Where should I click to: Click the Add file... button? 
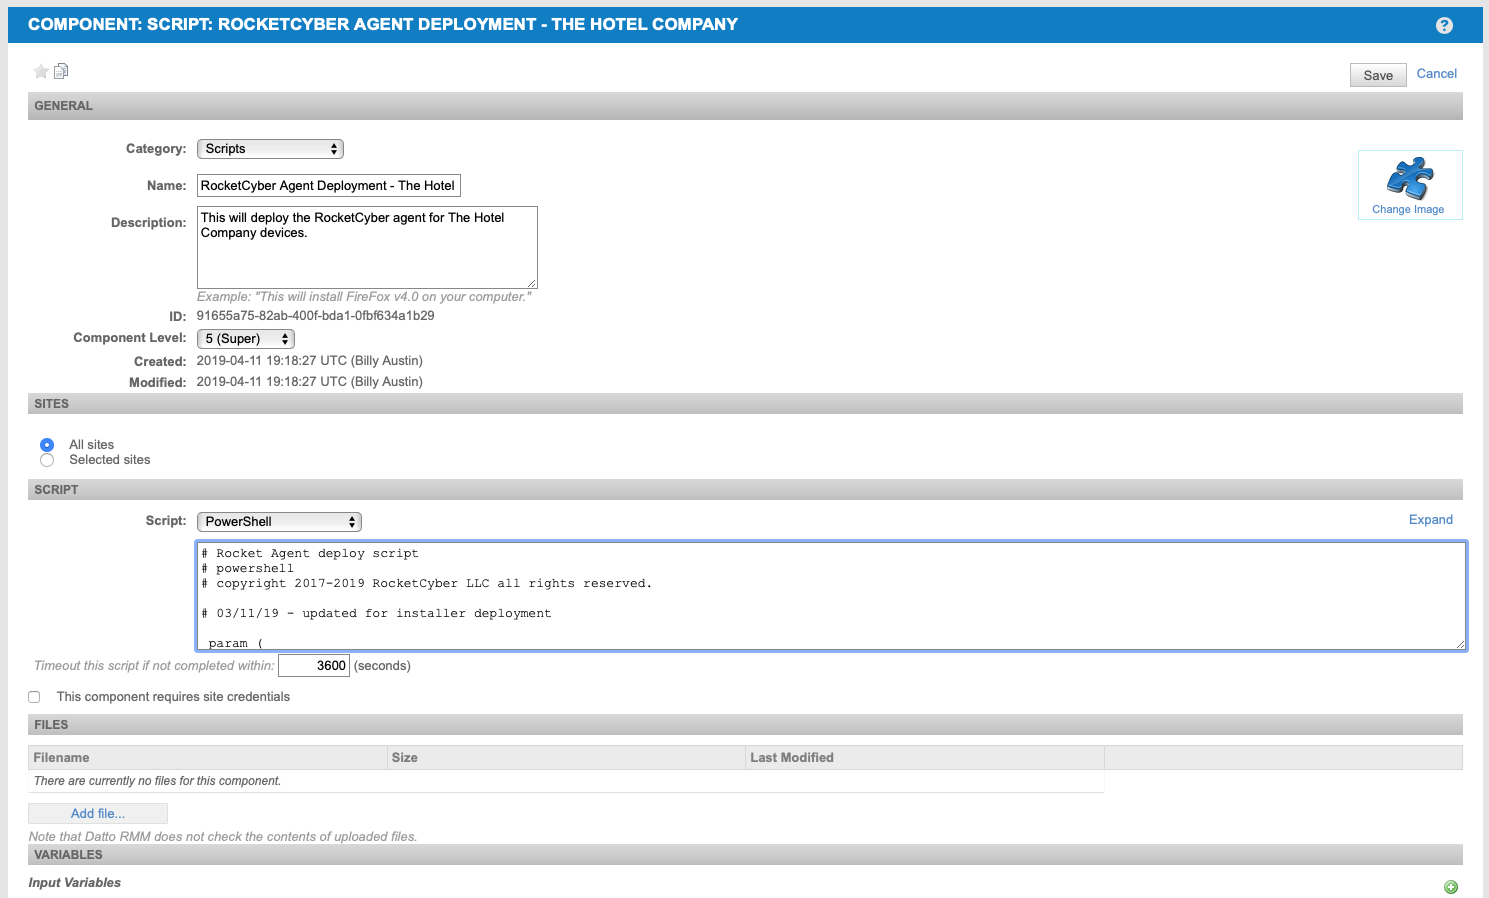pos(98,814)
